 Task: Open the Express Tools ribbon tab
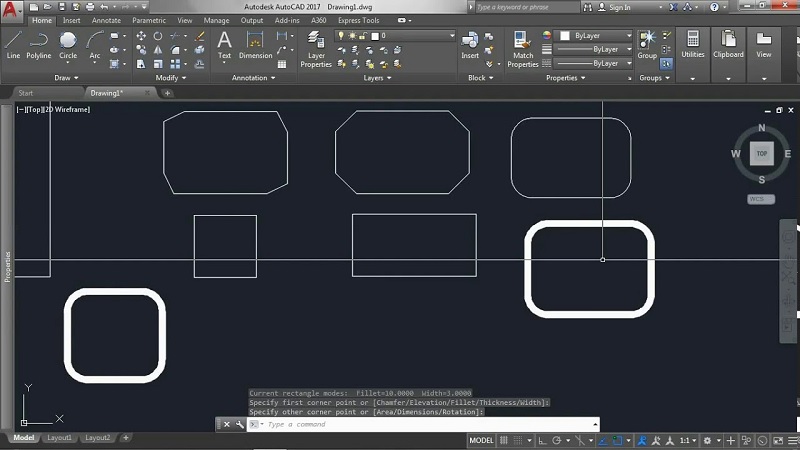coord(358,20)
